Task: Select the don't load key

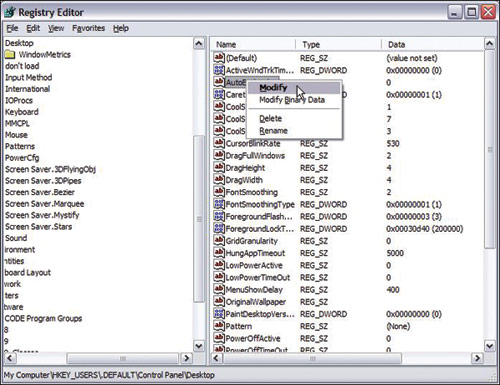Action: [22, 66]
